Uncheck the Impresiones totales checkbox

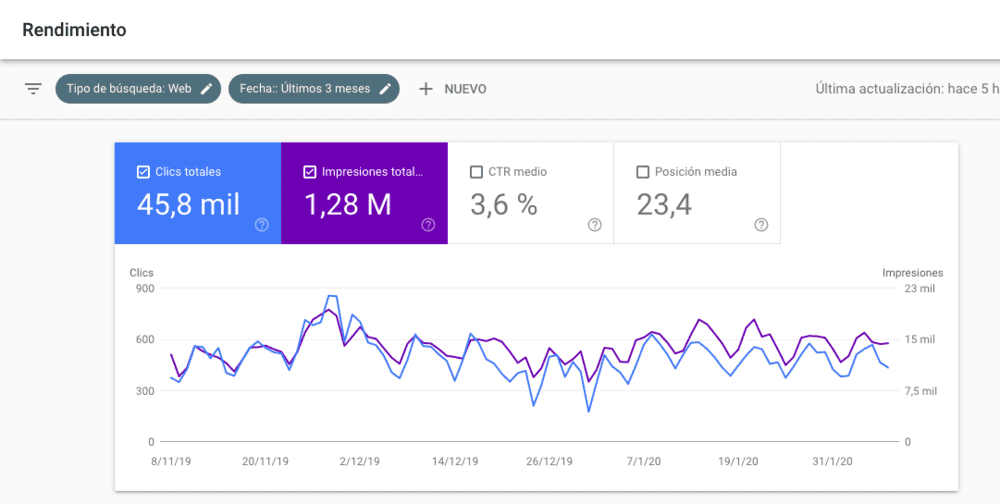pos(309,172)
